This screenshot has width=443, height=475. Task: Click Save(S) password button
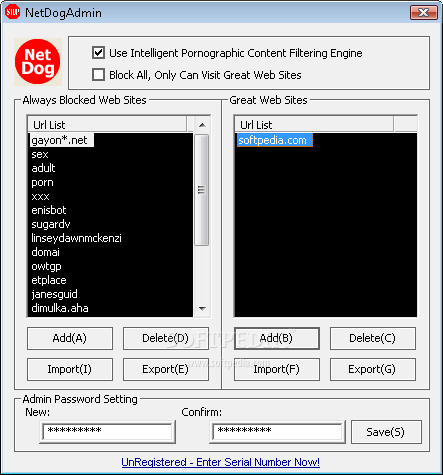point(386,432)
